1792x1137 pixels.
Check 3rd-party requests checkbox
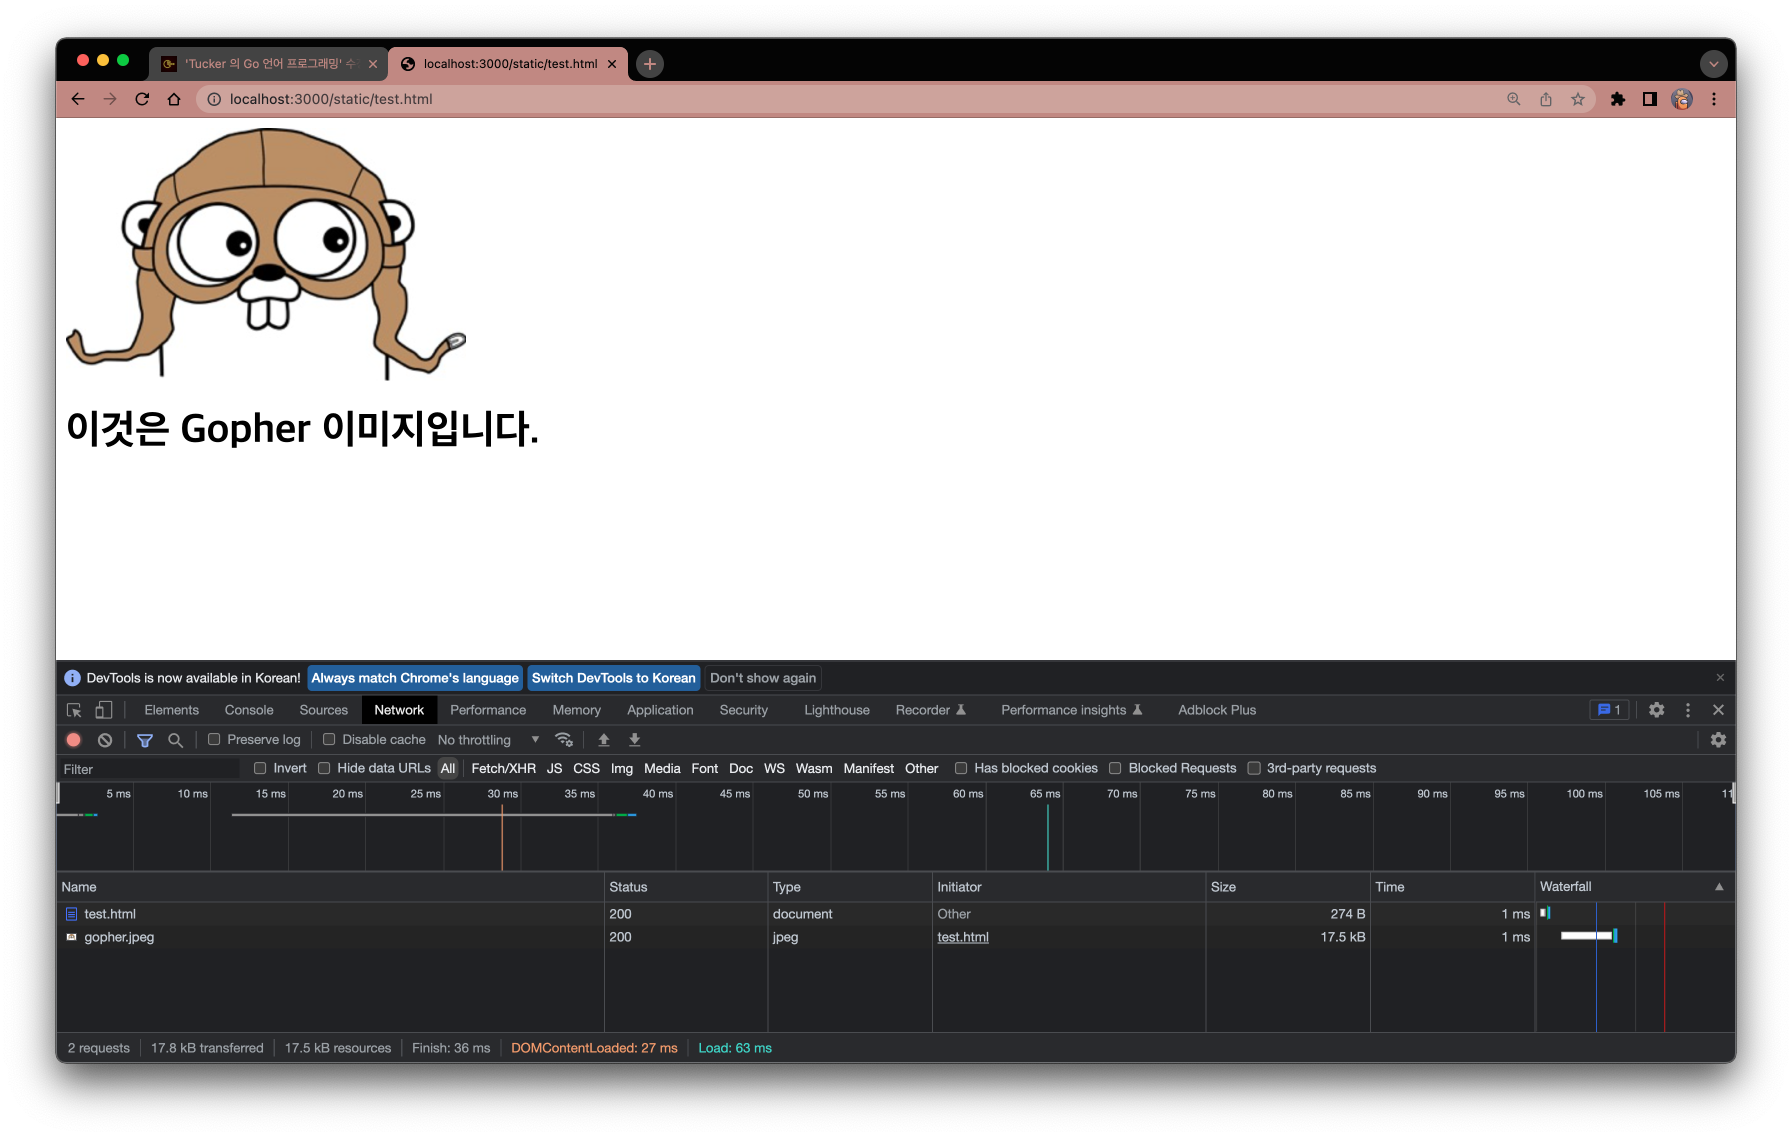tap(1254, 768)
